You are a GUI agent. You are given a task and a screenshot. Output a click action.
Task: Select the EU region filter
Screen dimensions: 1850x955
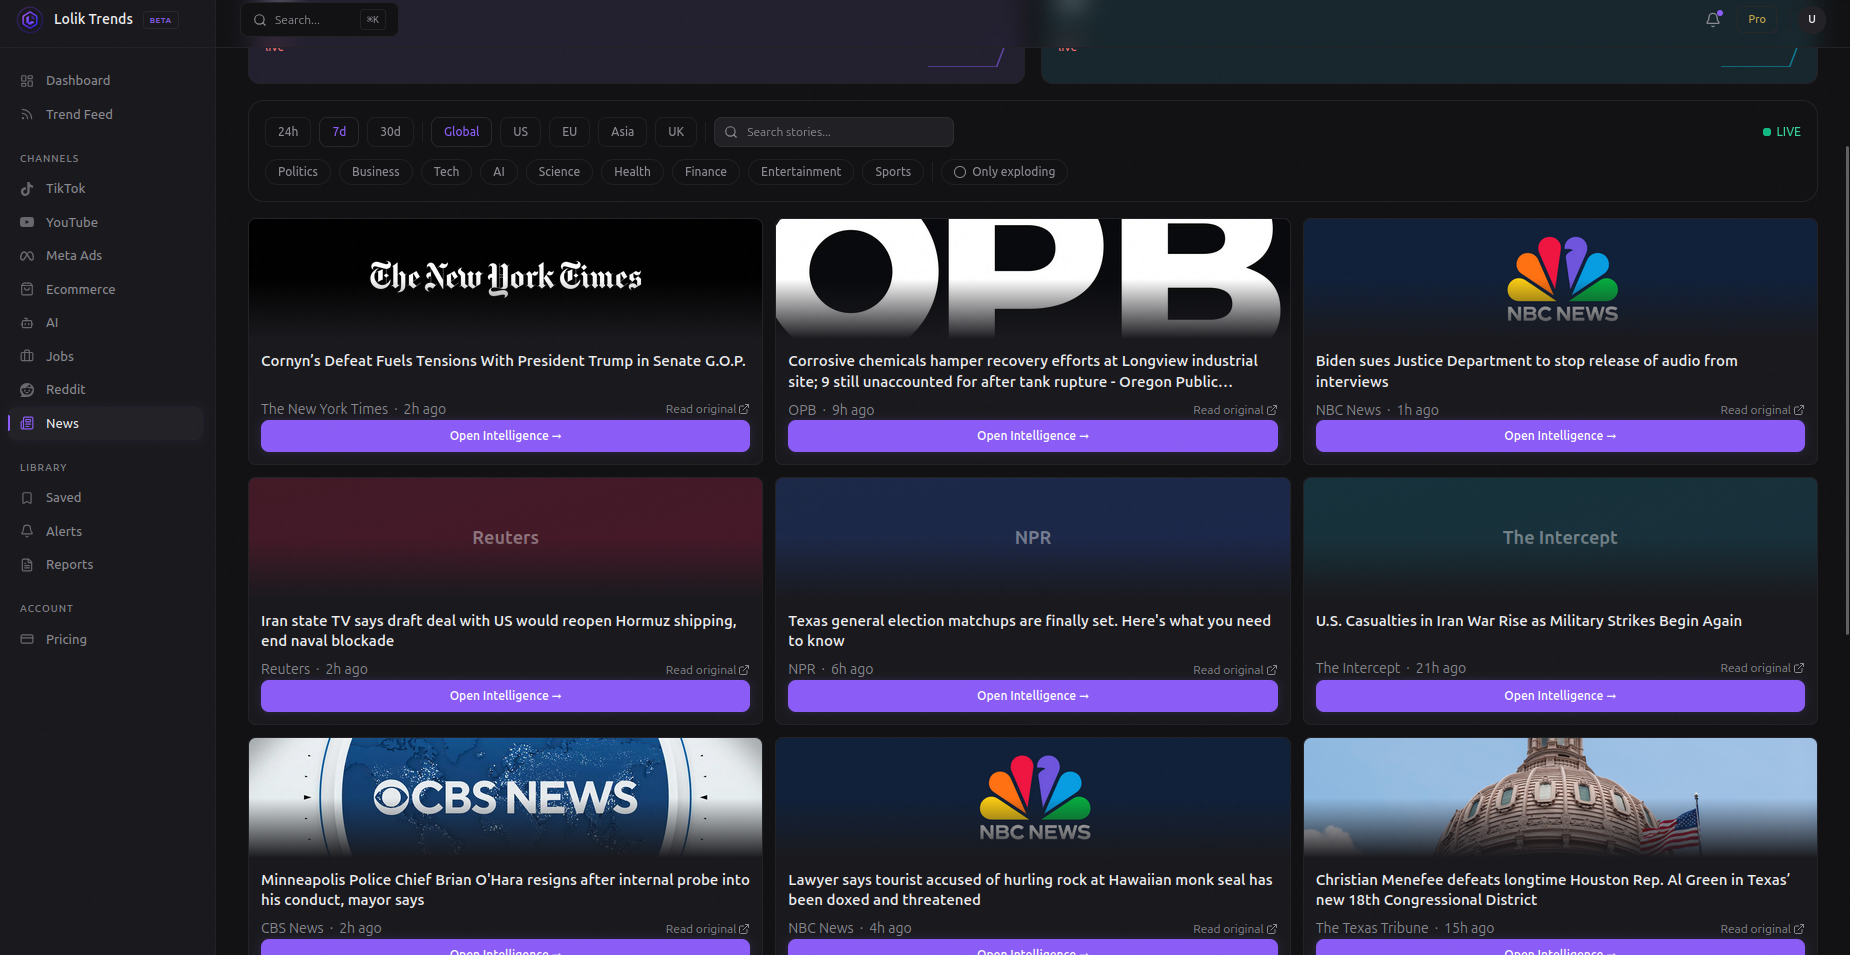569,132
